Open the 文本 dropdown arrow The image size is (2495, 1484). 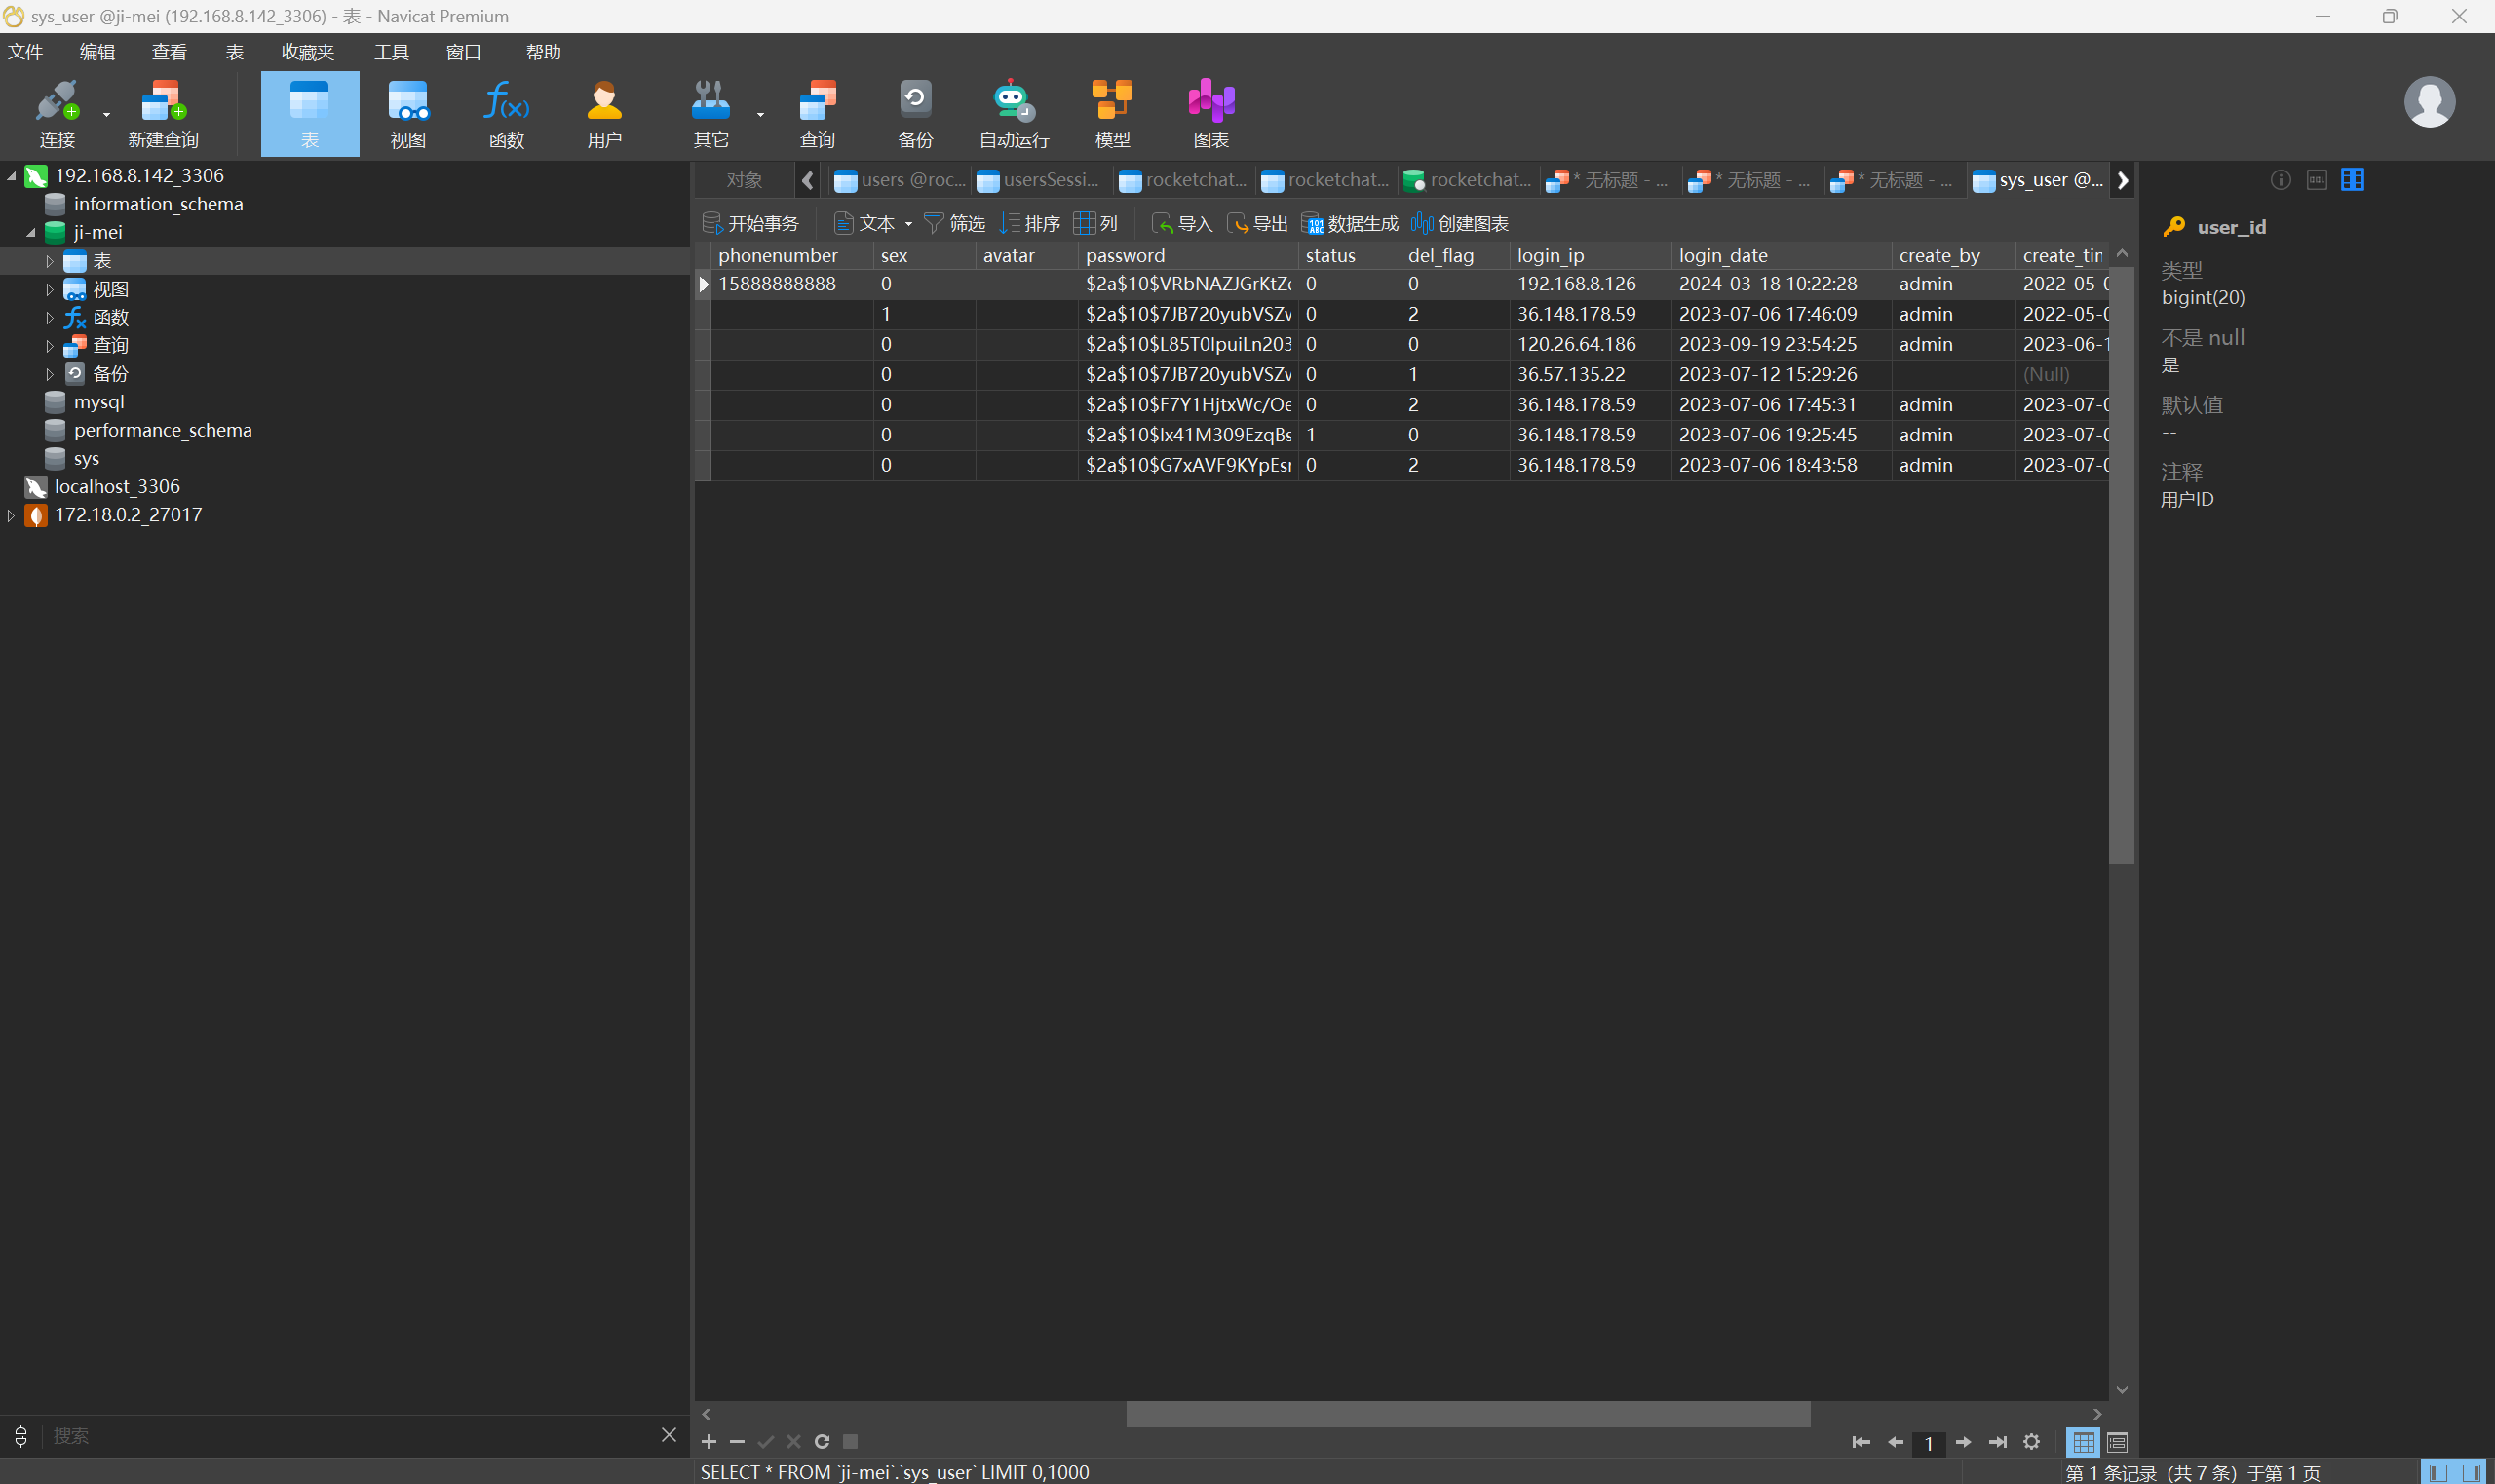908,224
